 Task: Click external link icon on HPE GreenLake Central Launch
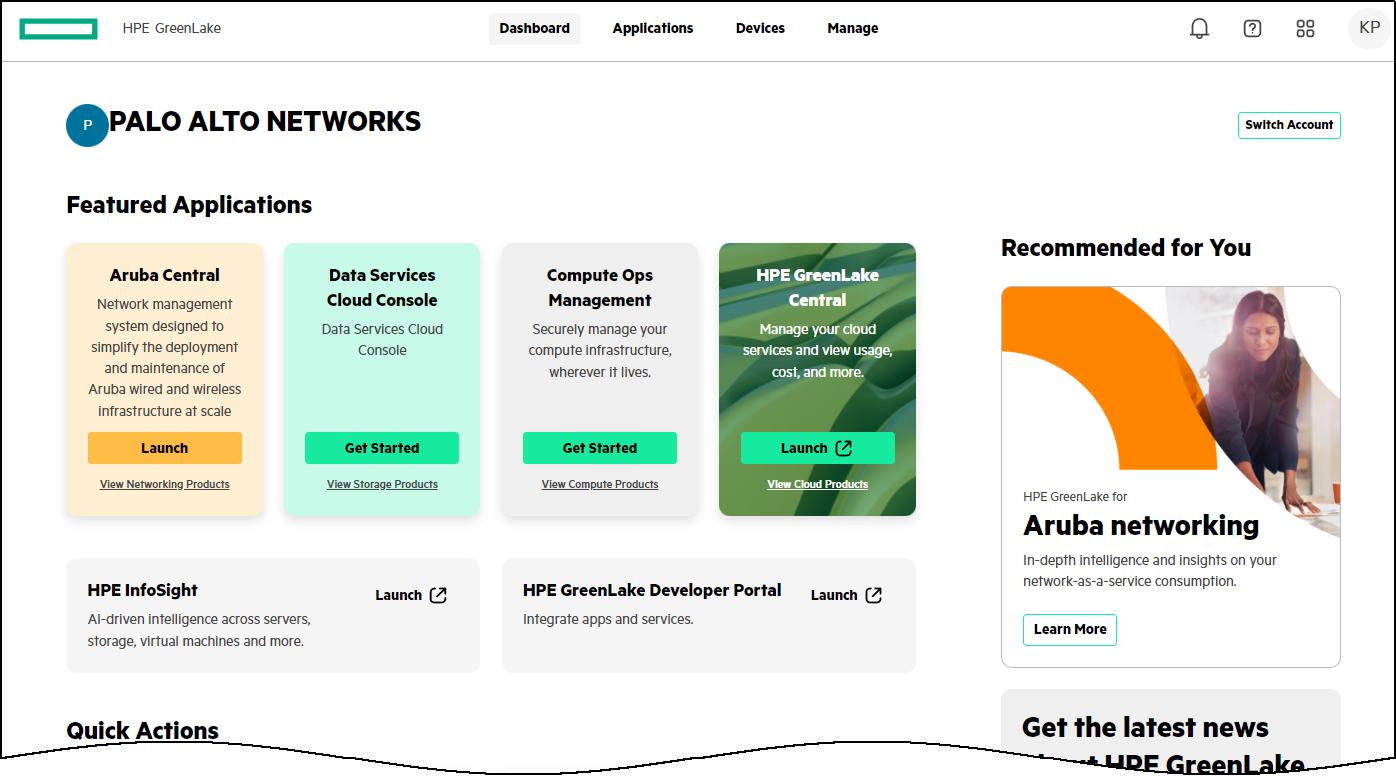click(x=843, y=448)
